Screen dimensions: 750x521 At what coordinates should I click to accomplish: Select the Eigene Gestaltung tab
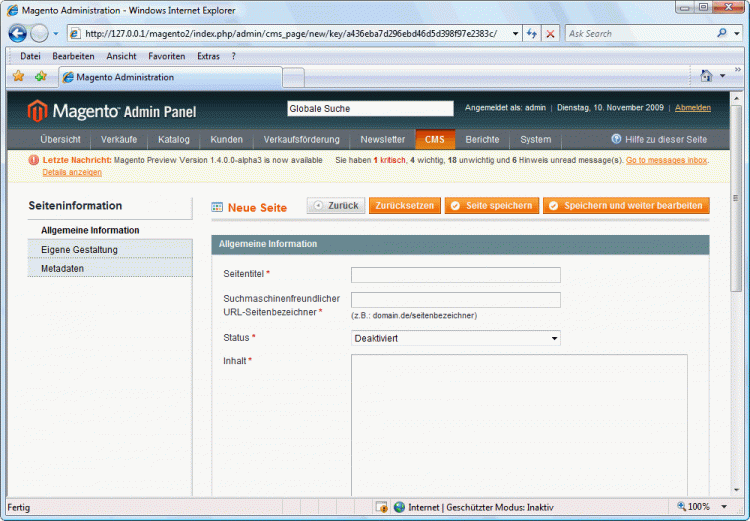pos(79,249)
